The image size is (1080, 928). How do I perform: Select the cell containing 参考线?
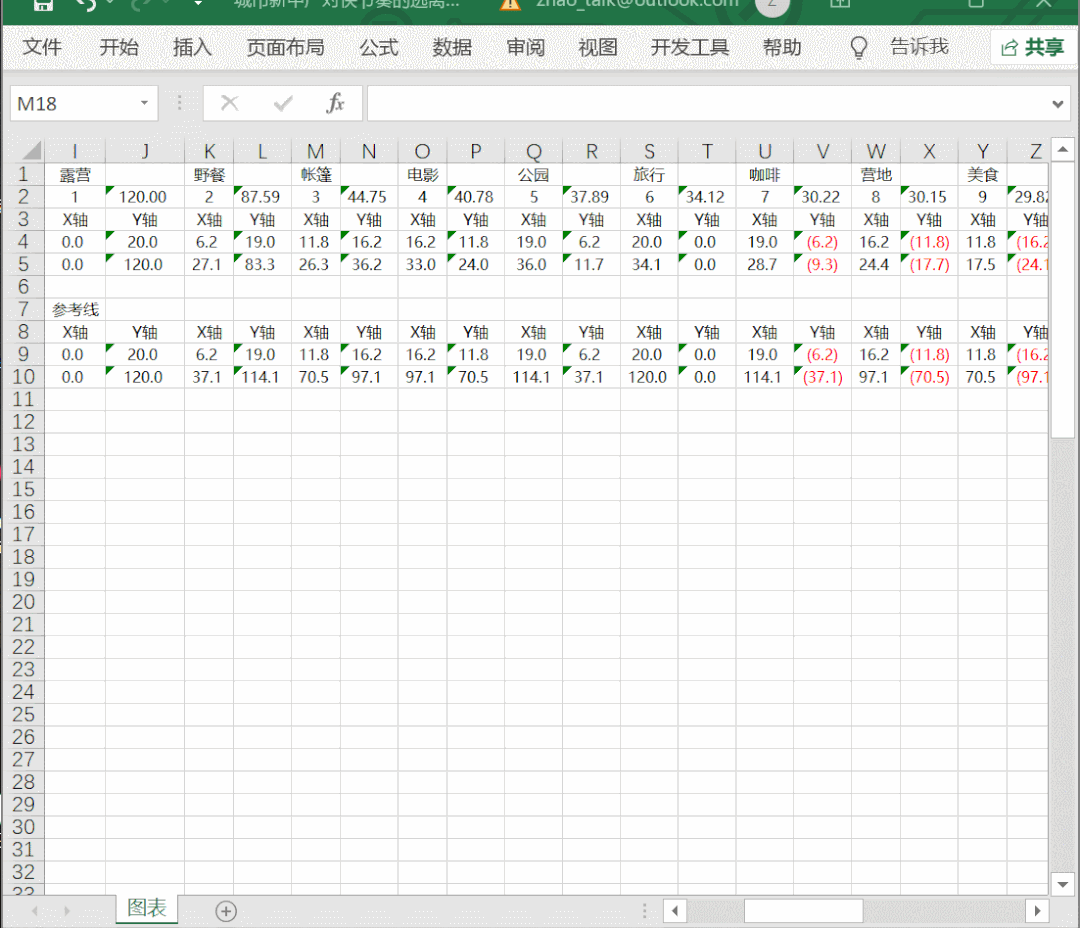pos(75,310)
